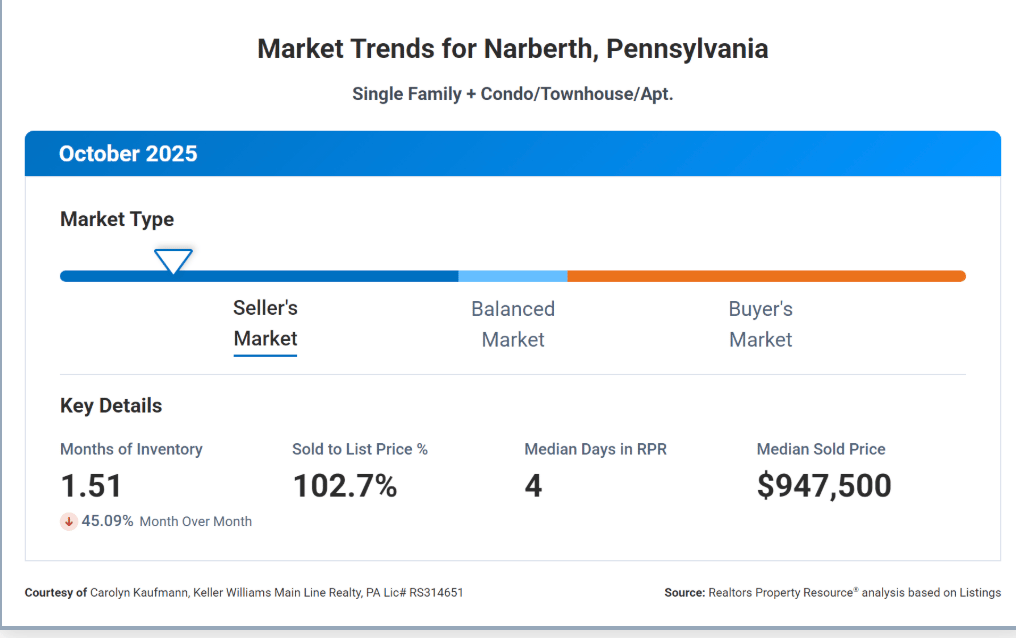Click the Months of Inventory label
This screenshot has height=638, width=1016.
[x=131, y=449]
